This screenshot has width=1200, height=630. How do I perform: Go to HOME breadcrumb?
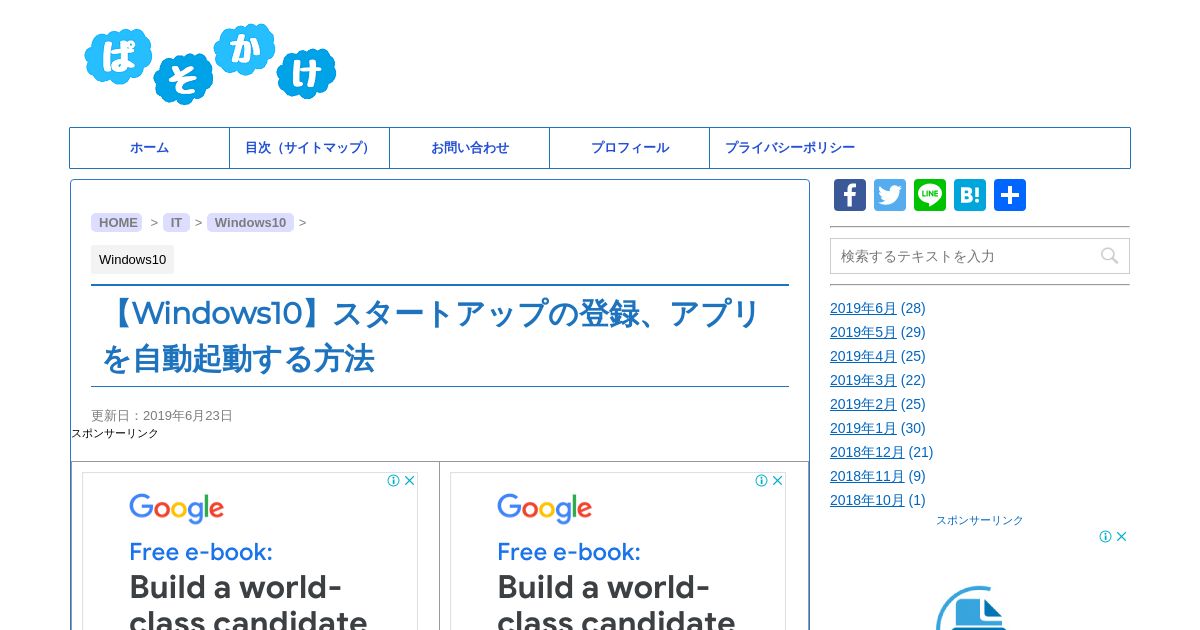117,223
